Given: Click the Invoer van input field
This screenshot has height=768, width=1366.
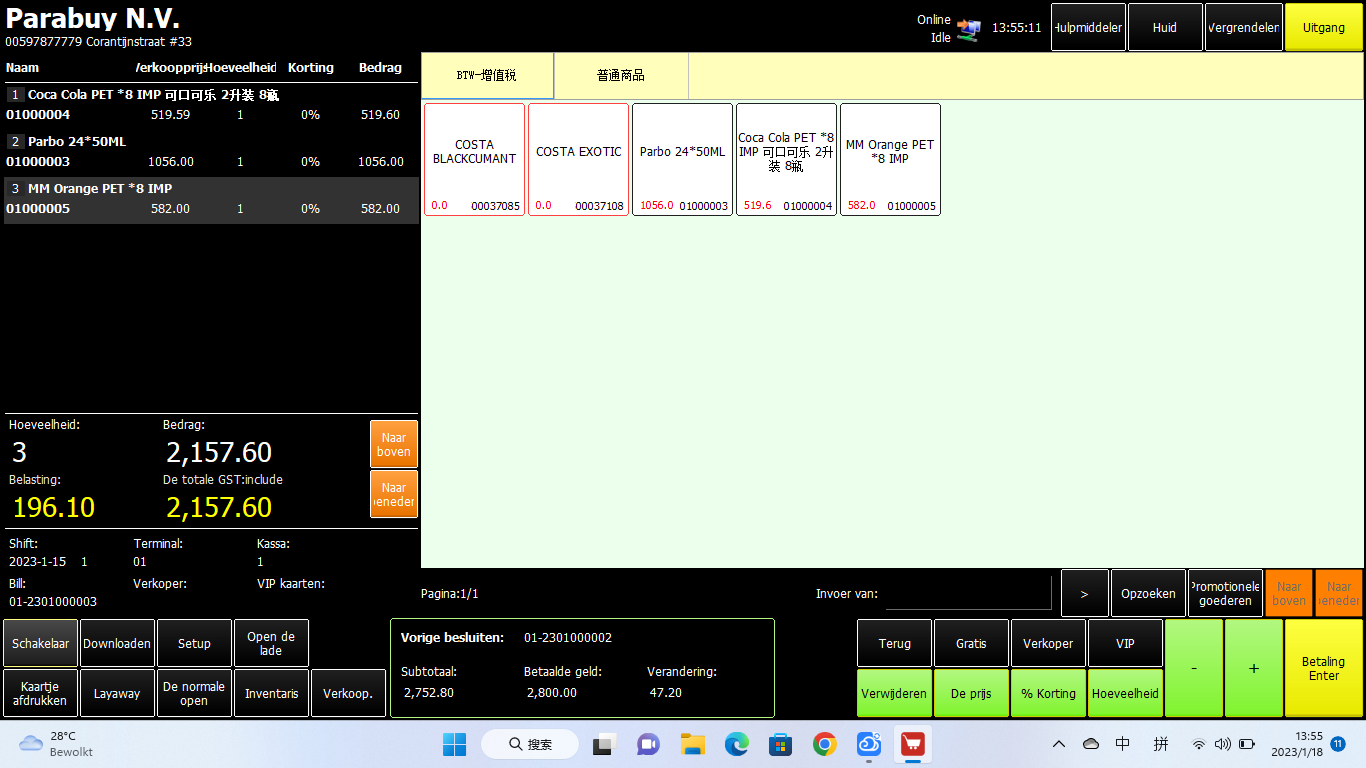Looking at the screenshot, I should point(968,593).
